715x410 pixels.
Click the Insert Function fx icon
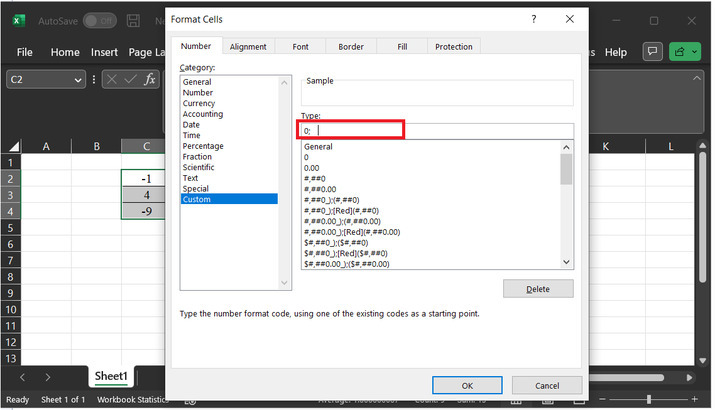click(x=150, y=80)
